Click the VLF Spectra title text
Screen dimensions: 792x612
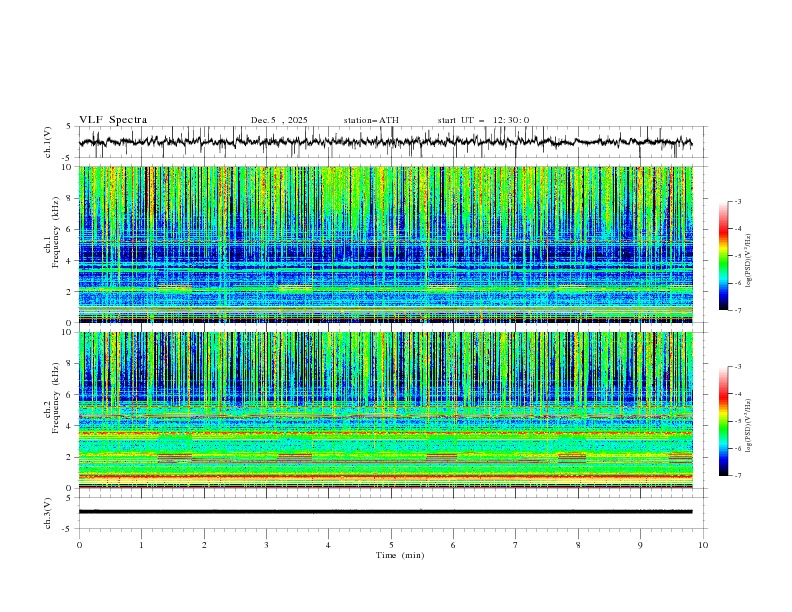coord(113,119)
